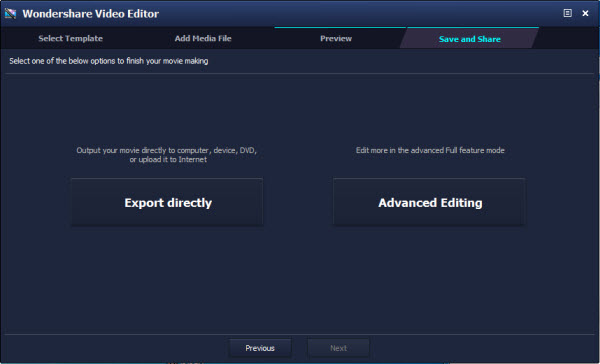Open the Preview tab
The image size is (600, 364).
point(336,38)
